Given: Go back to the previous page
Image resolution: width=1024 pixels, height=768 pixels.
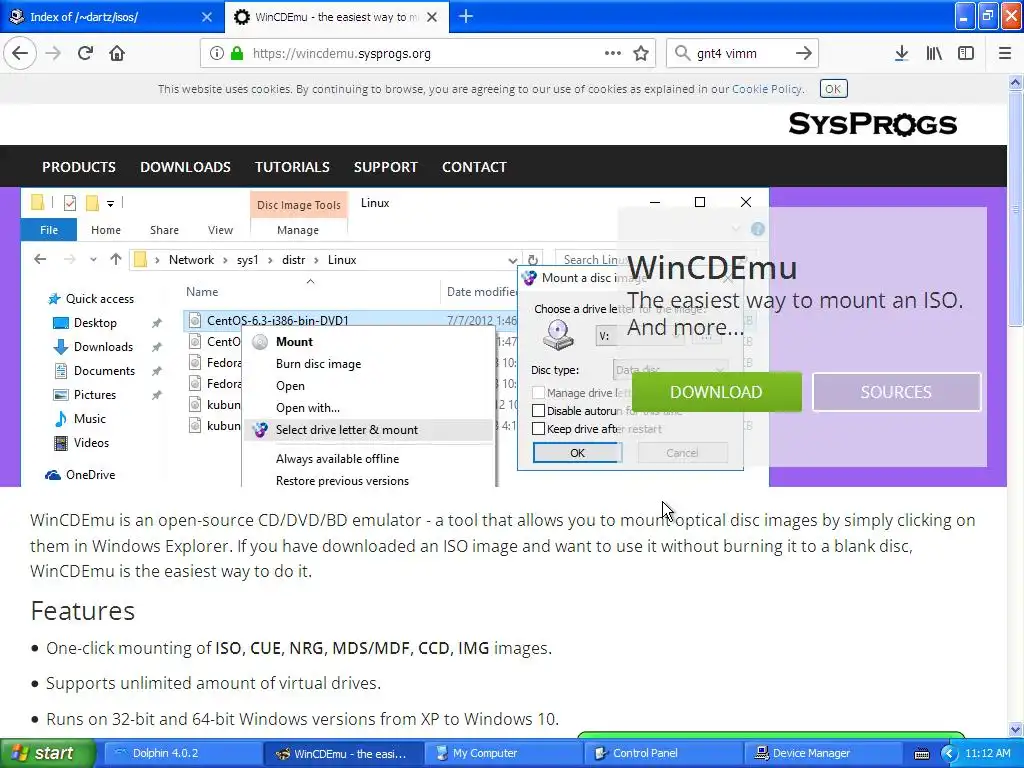Looking at the screenshot, I should [20, 53].
